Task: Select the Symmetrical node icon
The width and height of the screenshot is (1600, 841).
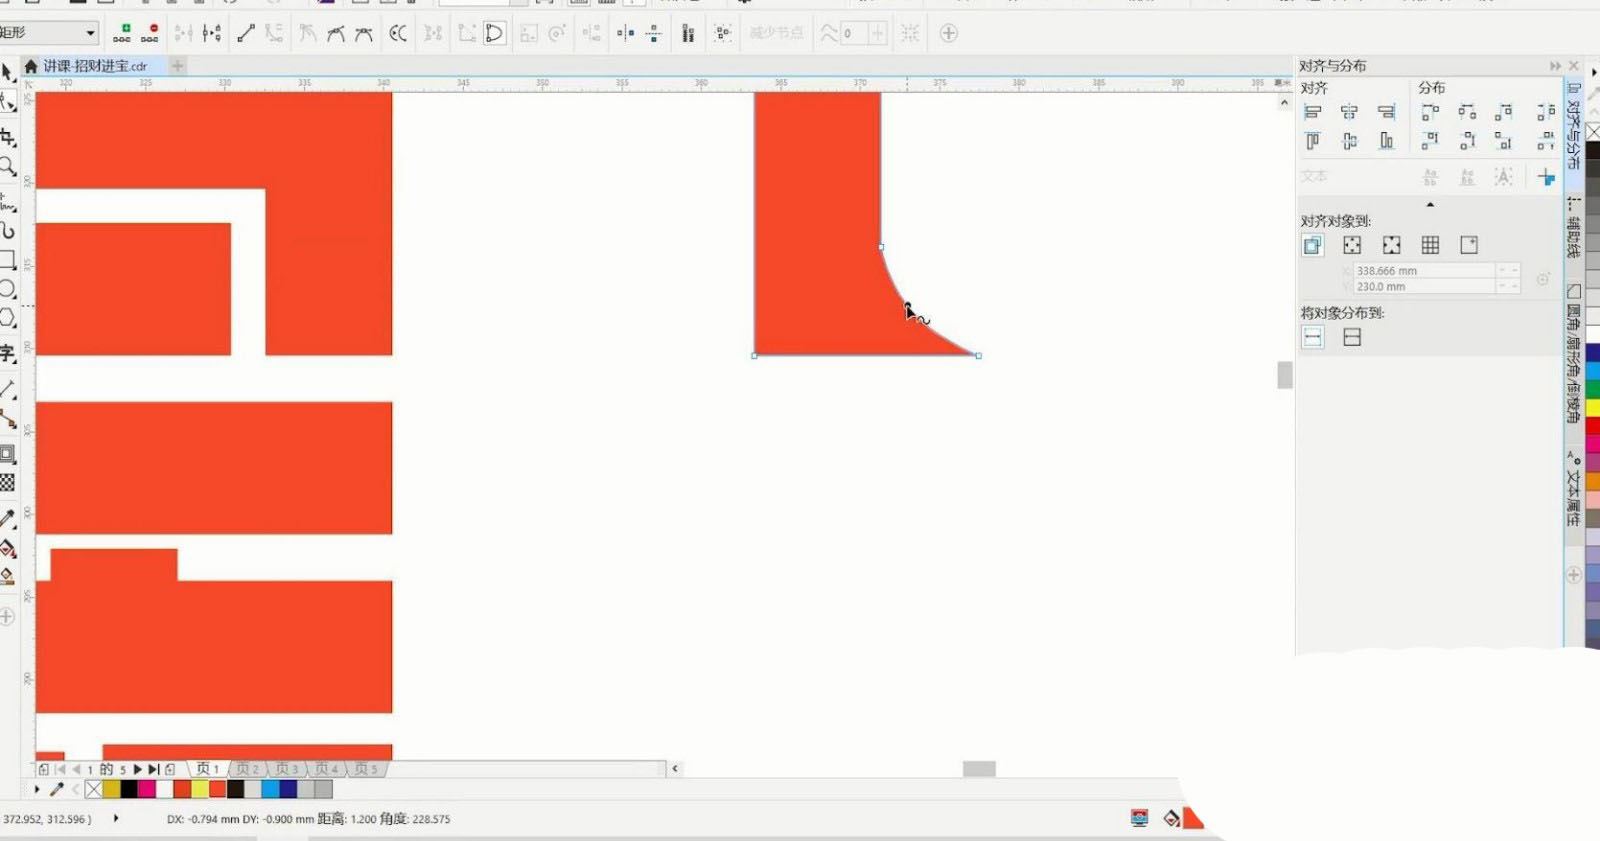Action: [364, 33]
